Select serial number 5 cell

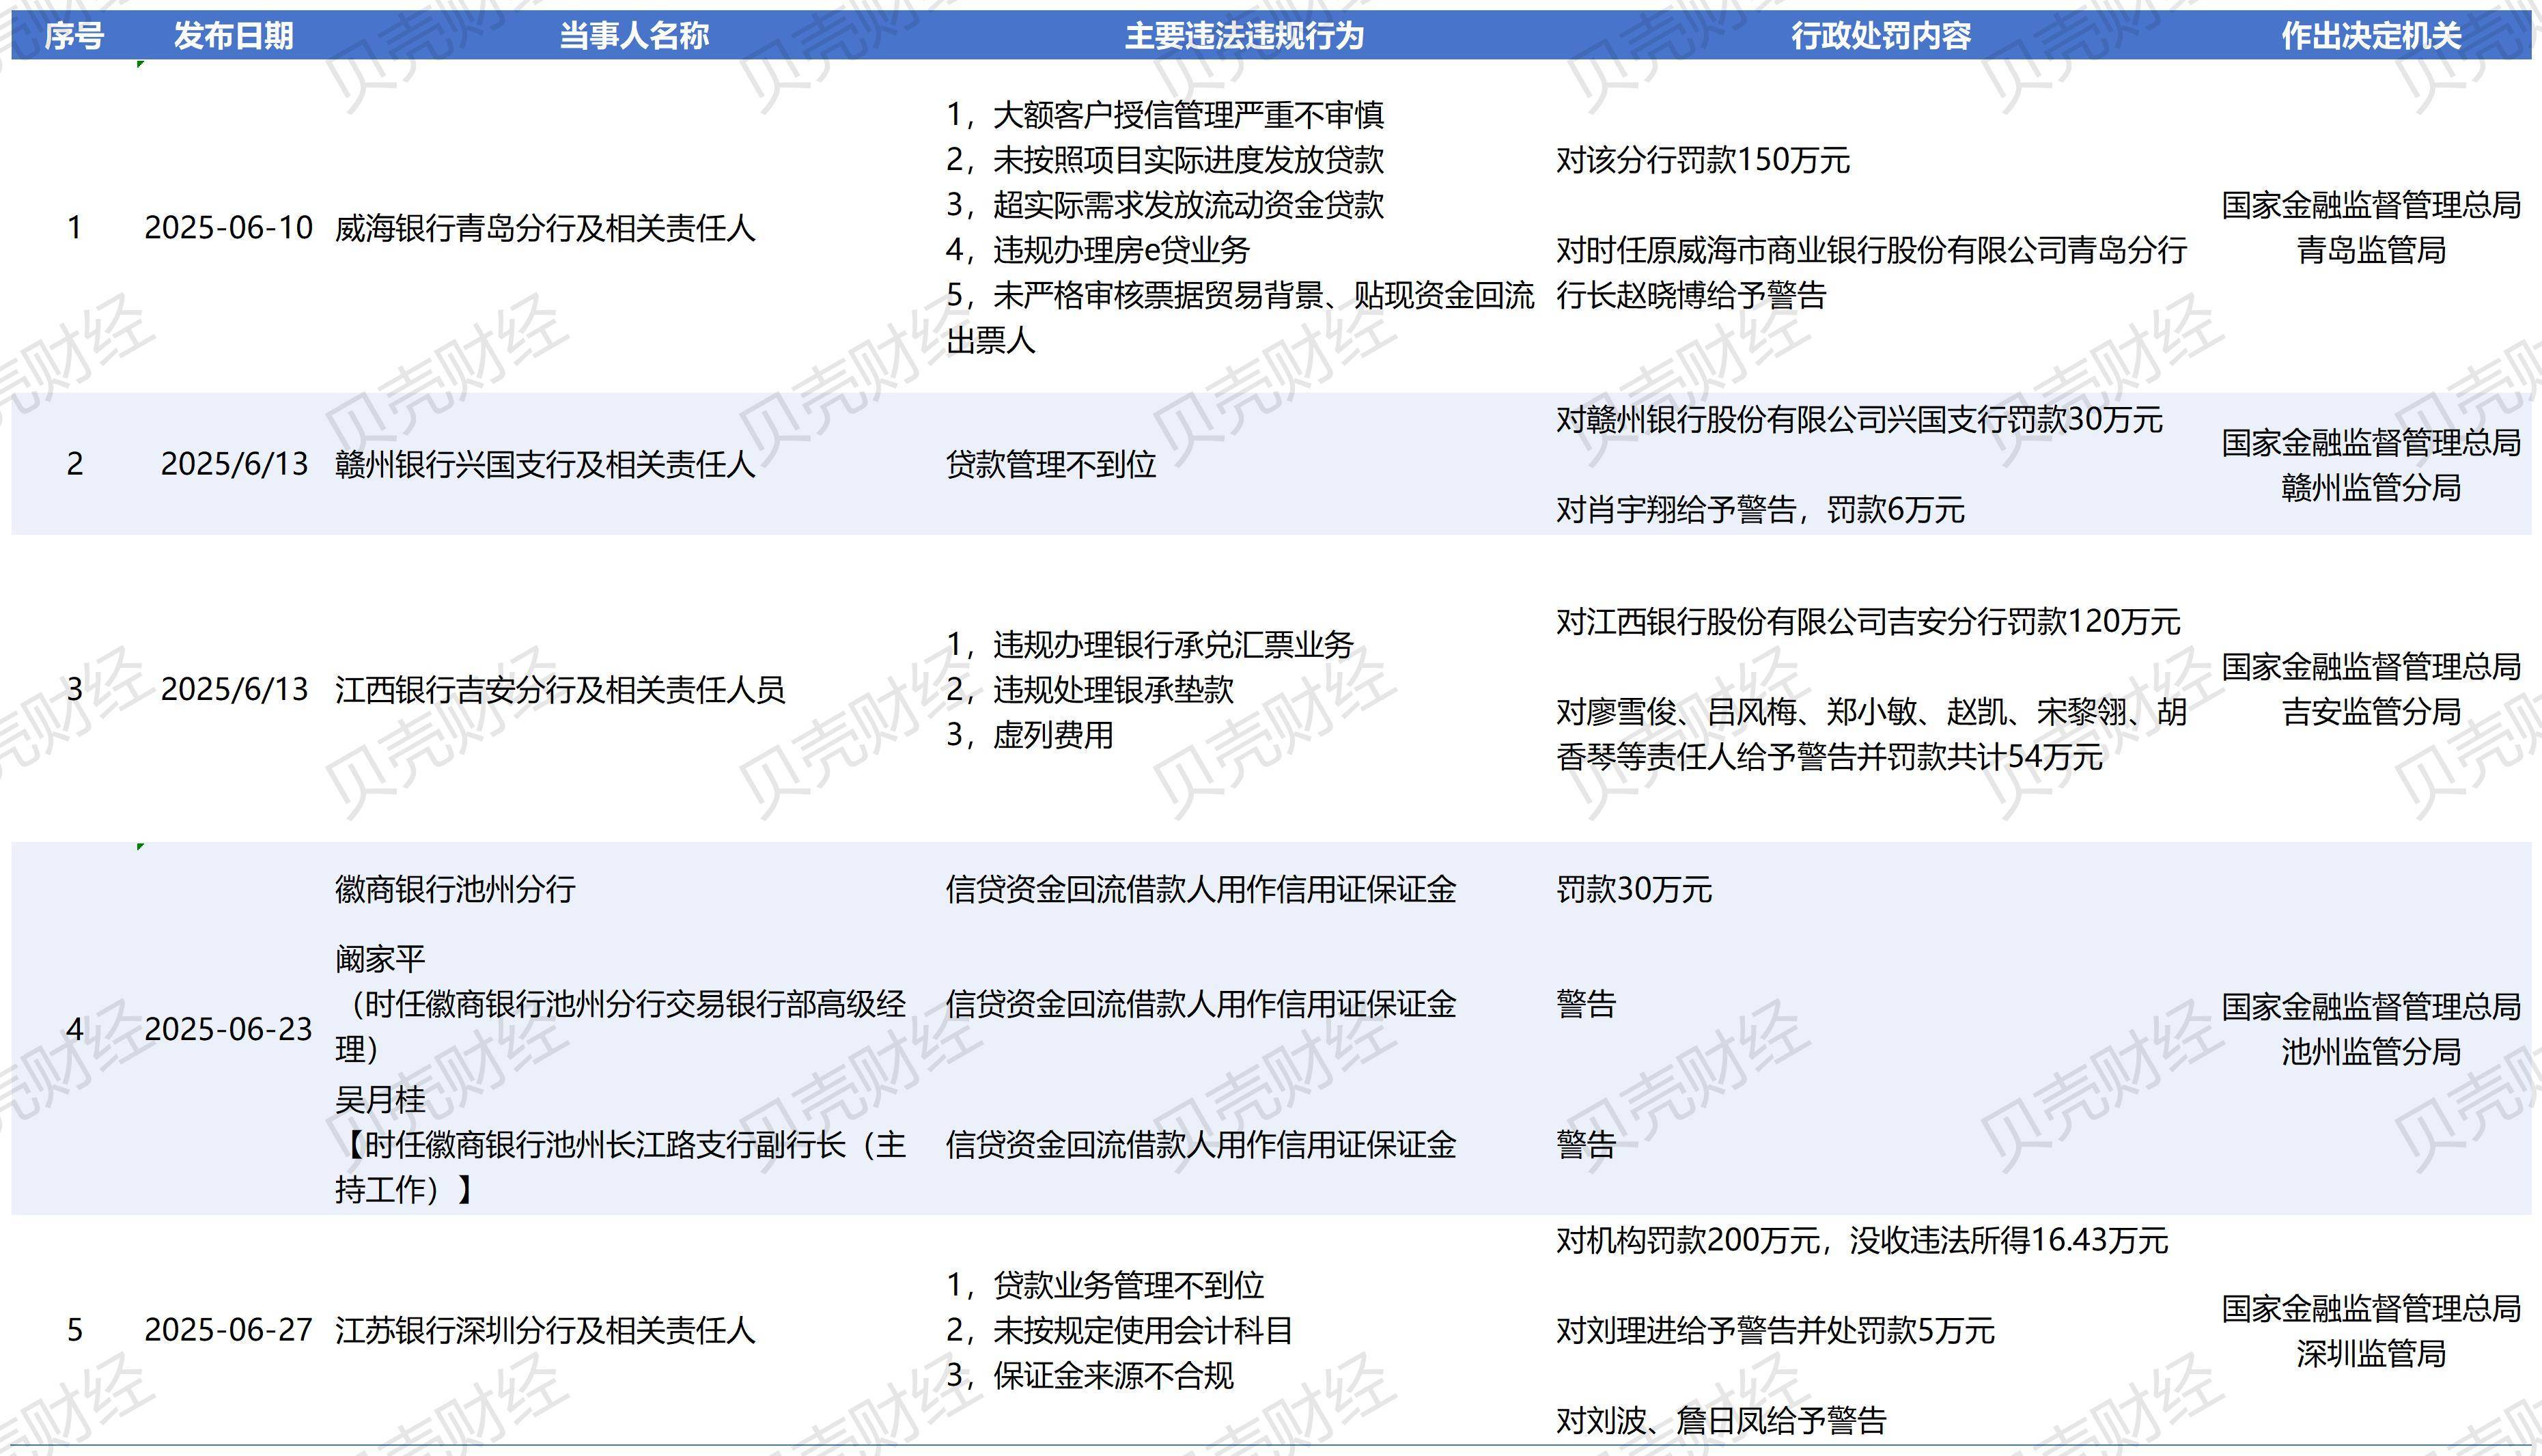pyautogui.click(x=75, y=1330)
